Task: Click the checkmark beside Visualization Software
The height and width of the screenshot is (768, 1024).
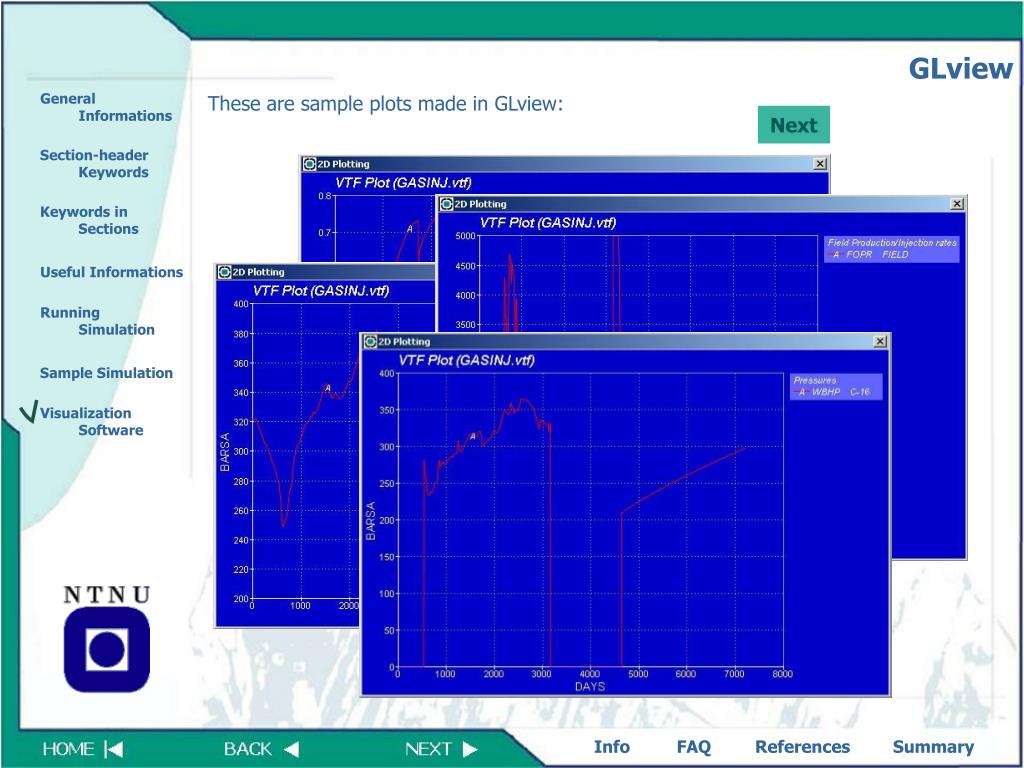Action: 28,411
